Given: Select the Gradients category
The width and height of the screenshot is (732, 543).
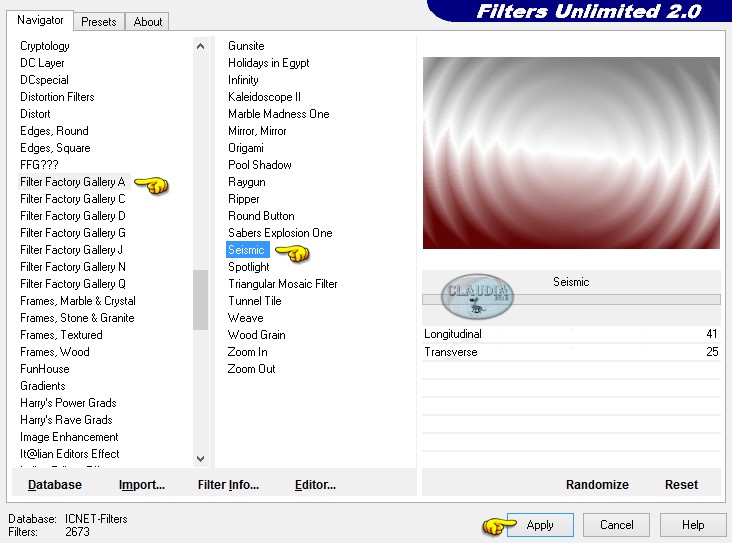Looking at the screenshot, I should coord(42,386).
